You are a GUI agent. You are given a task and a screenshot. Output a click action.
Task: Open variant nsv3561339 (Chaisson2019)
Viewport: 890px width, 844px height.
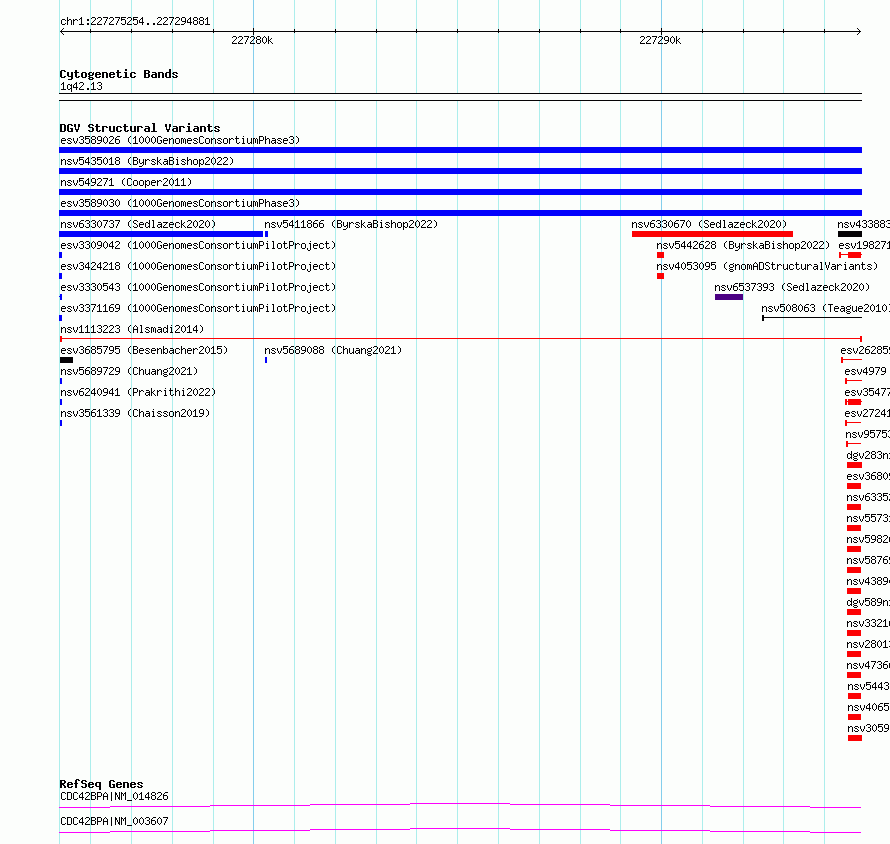135,413
